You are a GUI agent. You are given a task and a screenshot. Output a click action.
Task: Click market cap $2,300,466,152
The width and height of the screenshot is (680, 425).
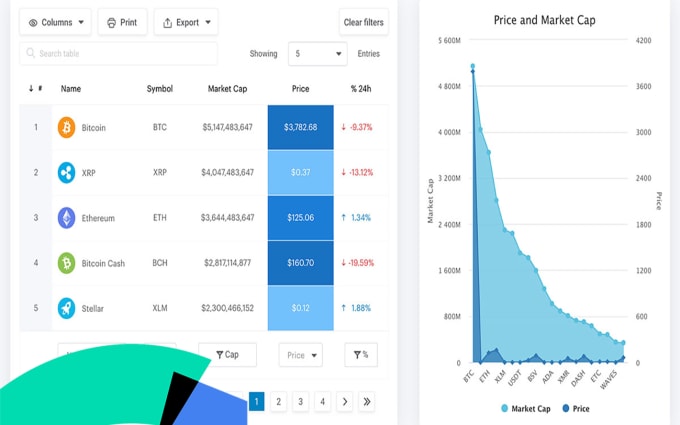227,308
